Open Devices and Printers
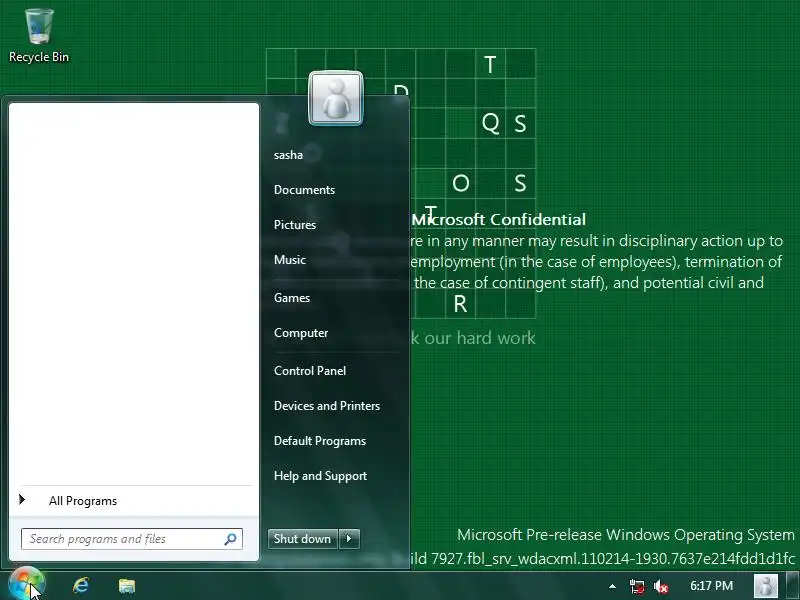Screen dimensions: 800x600 pos(327,406)
